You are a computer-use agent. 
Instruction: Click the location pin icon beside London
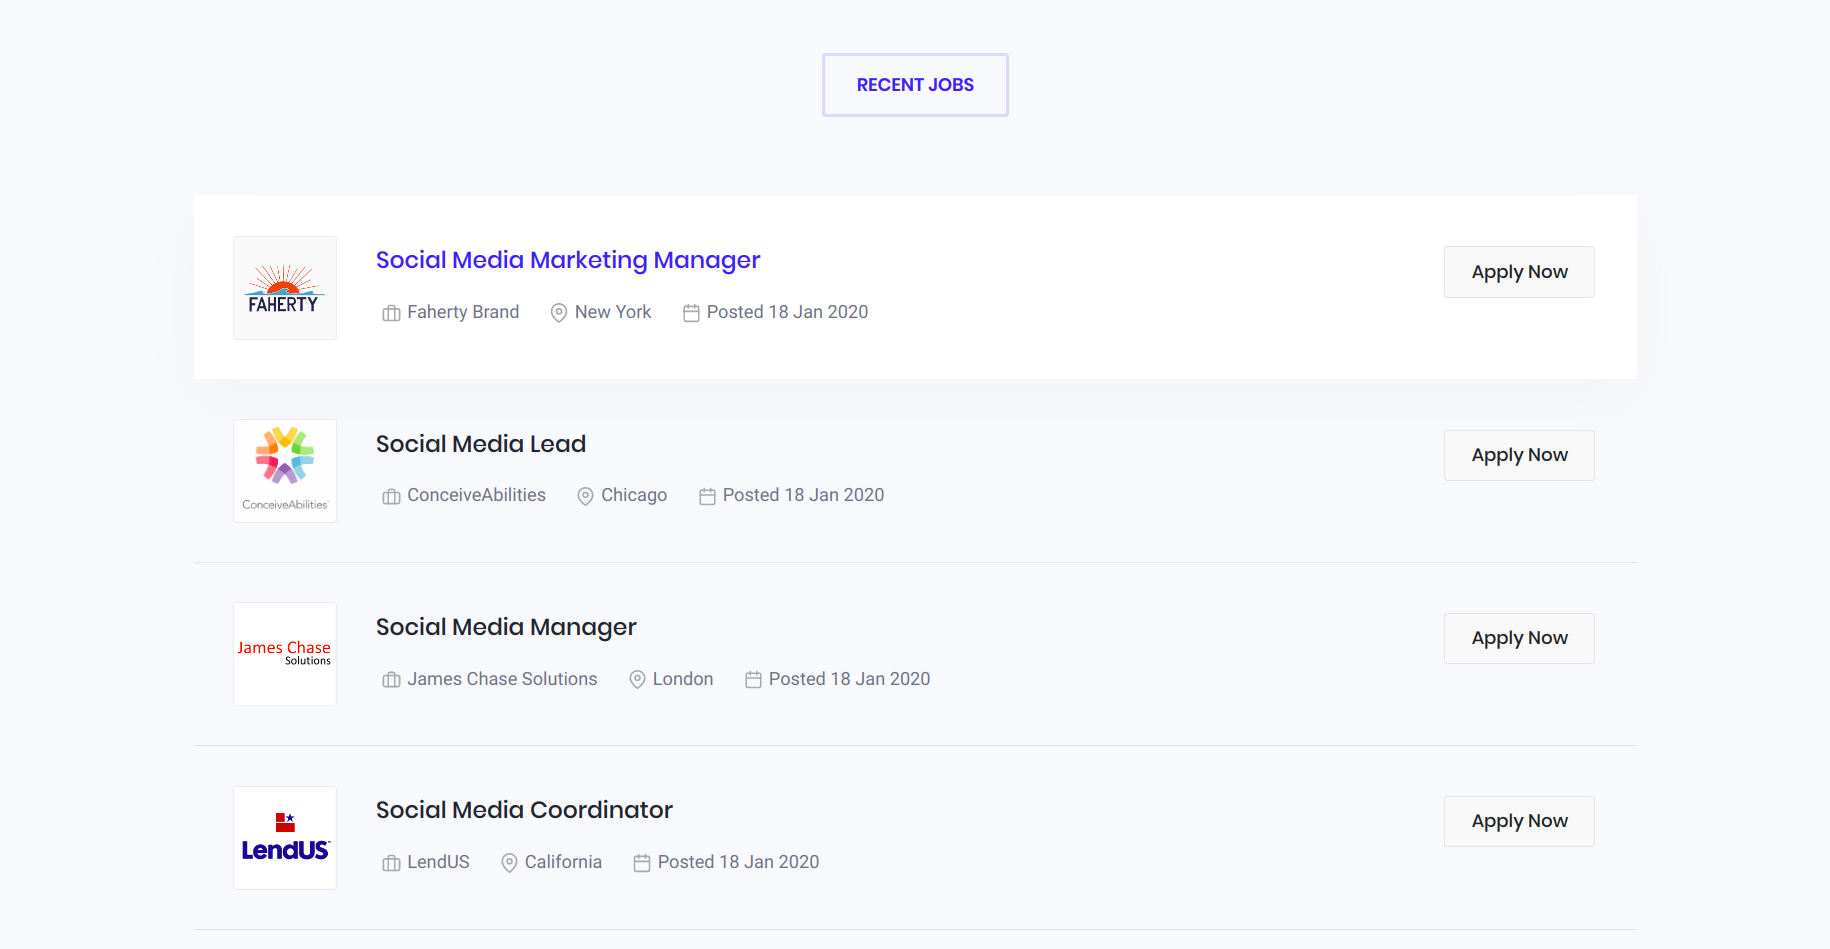tap(637, 679)
